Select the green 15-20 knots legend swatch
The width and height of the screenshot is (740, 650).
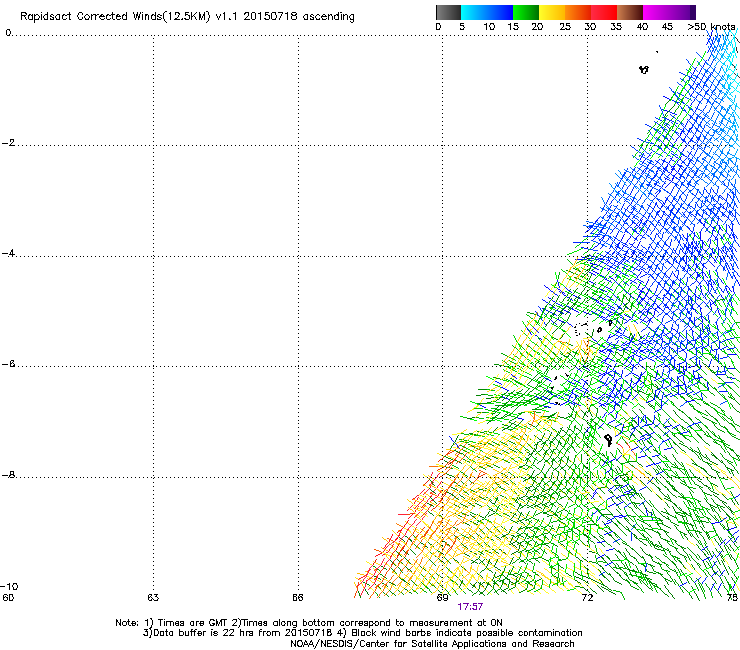pos(526,12)
